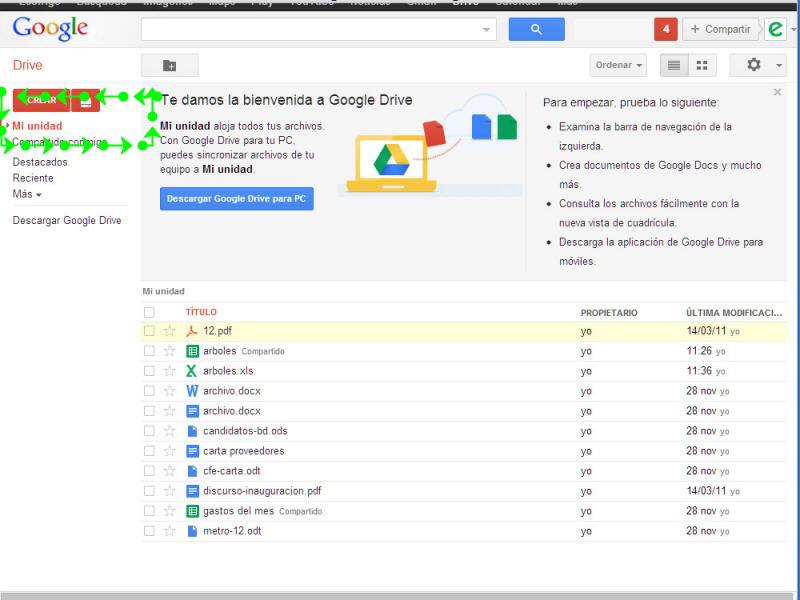The image size is (800, 600).
Task: Click the Excel icon of arboles.xls
Action: click(192, 371)
